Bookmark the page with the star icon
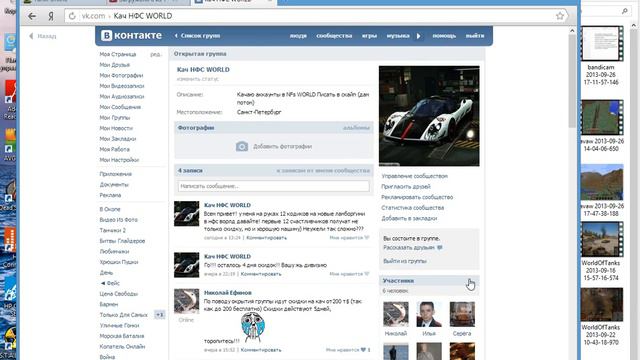Image resolution: width=640 pixels, height=360 pixels. tap(560, 16)
